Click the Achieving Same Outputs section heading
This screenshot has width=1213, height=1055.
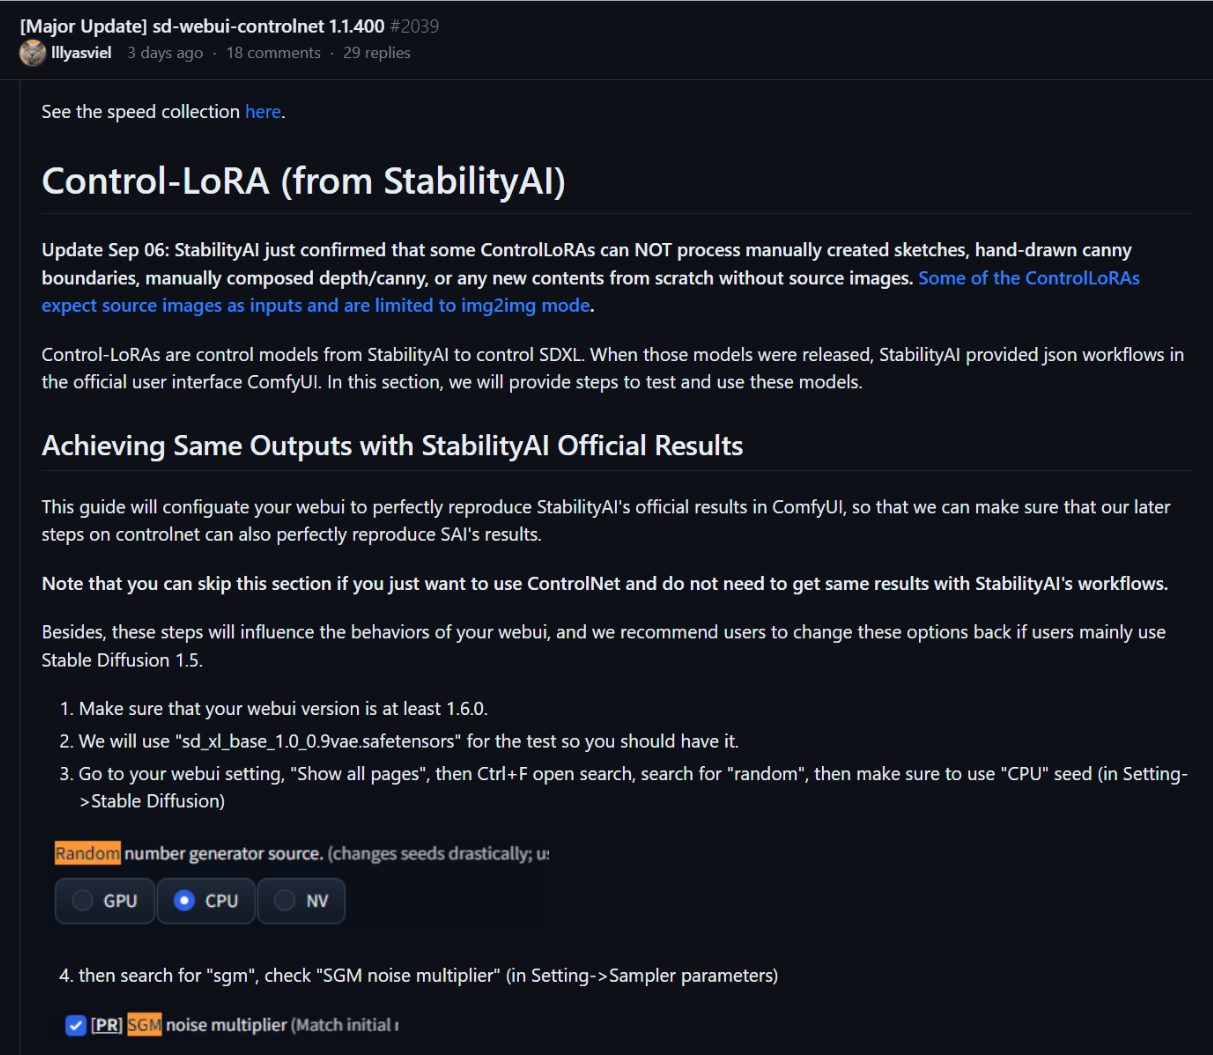[392, 446]
